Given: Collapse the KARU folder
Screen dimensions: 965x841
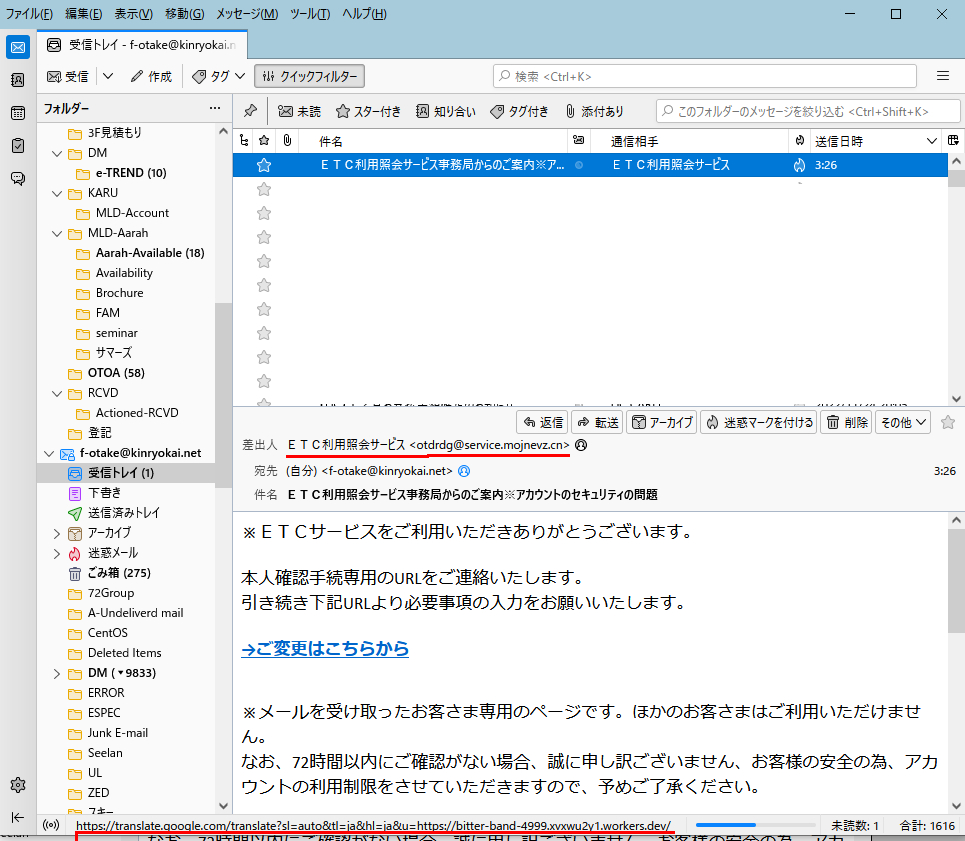Looking at the screenshot, I should (x=57, y=193).
